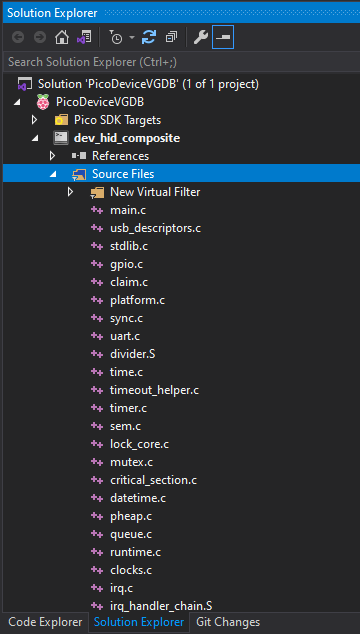360x634 pixels.
Task: Select datetime.c file
Action: click(x=138, y=498)
